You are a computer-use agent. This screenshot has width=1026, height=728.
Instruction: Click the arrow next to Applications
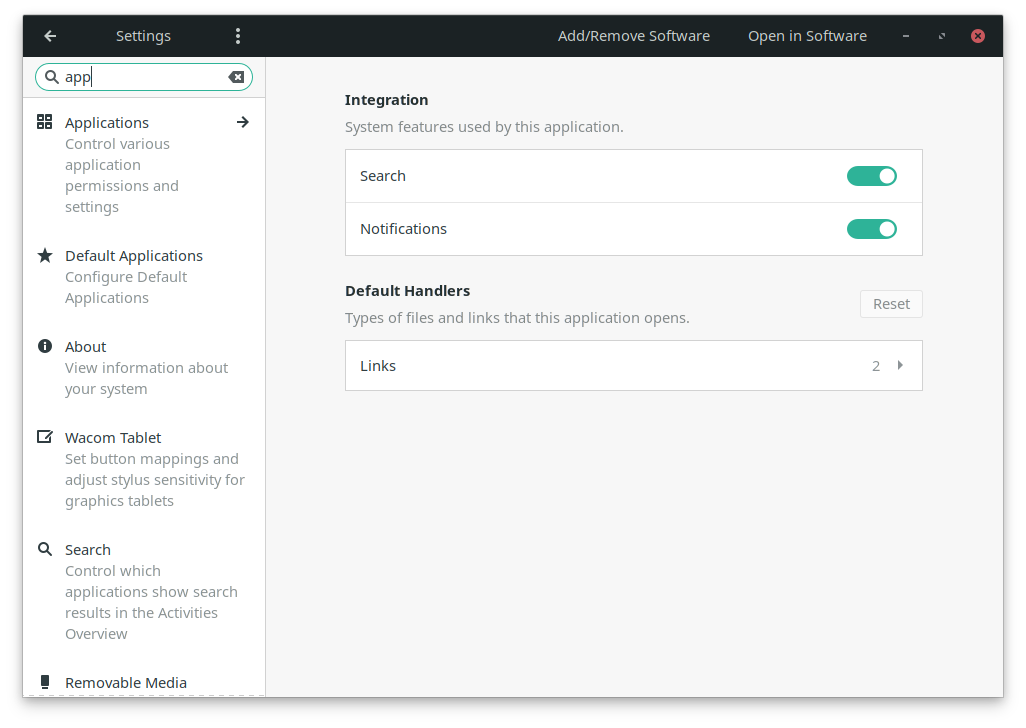tap(242, 122)
